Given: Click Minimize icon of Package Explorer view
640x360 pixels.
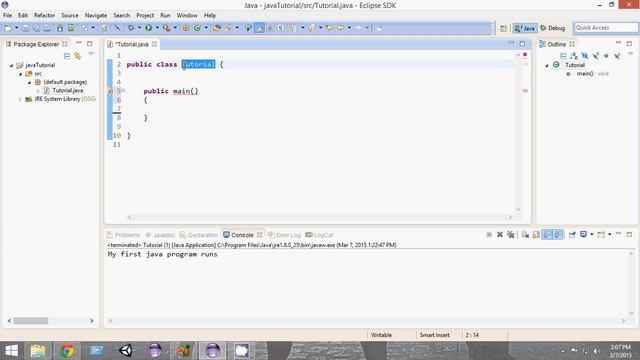Looking at the screenshot, I should coord(78,43).
